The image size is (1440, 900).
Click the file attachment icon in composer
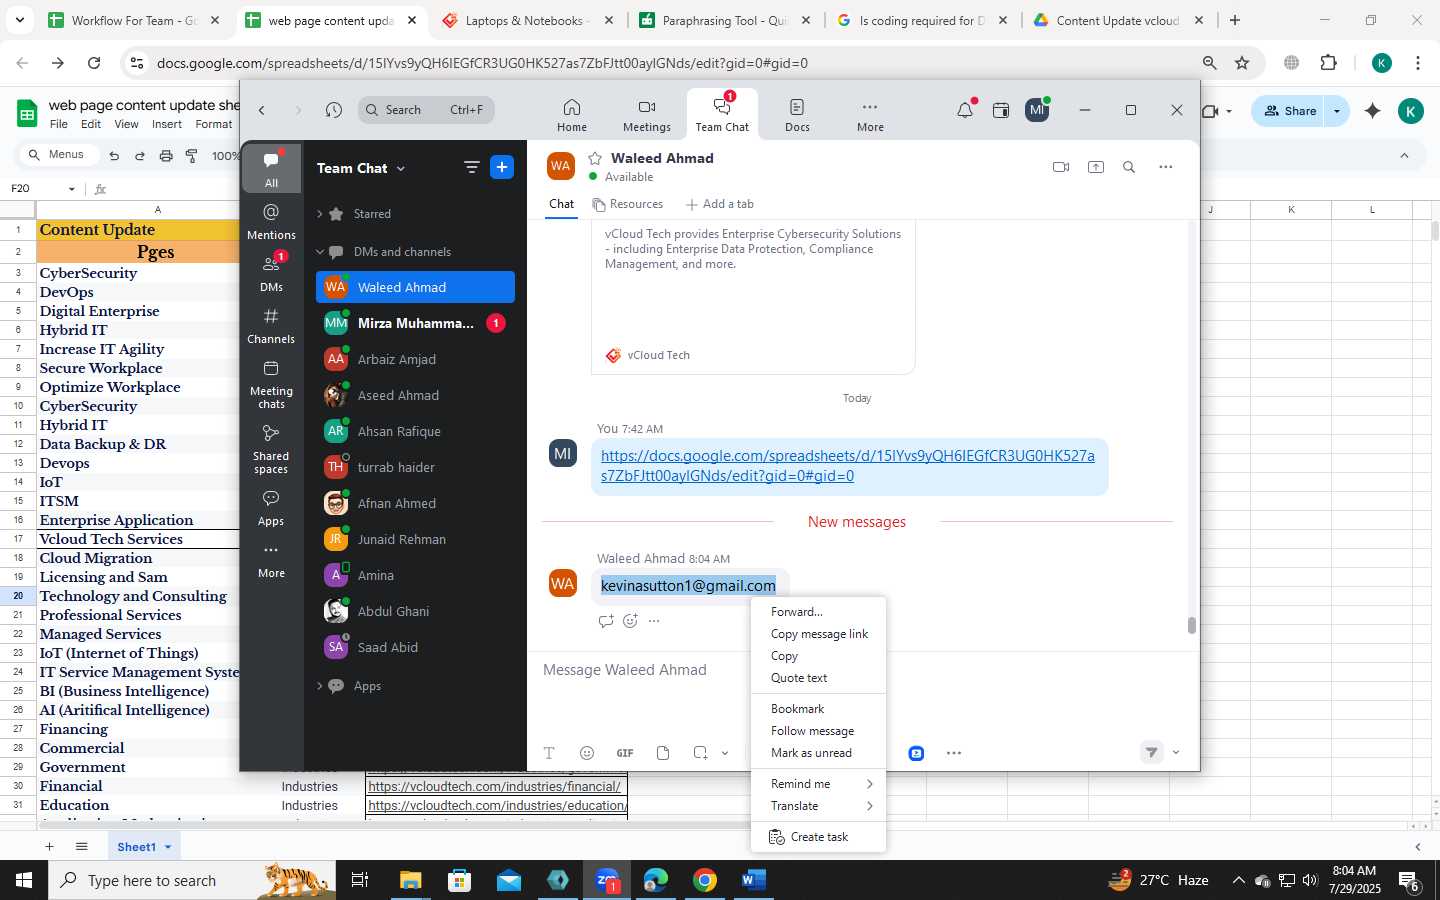pyautogui.click(x=663, y=753)
